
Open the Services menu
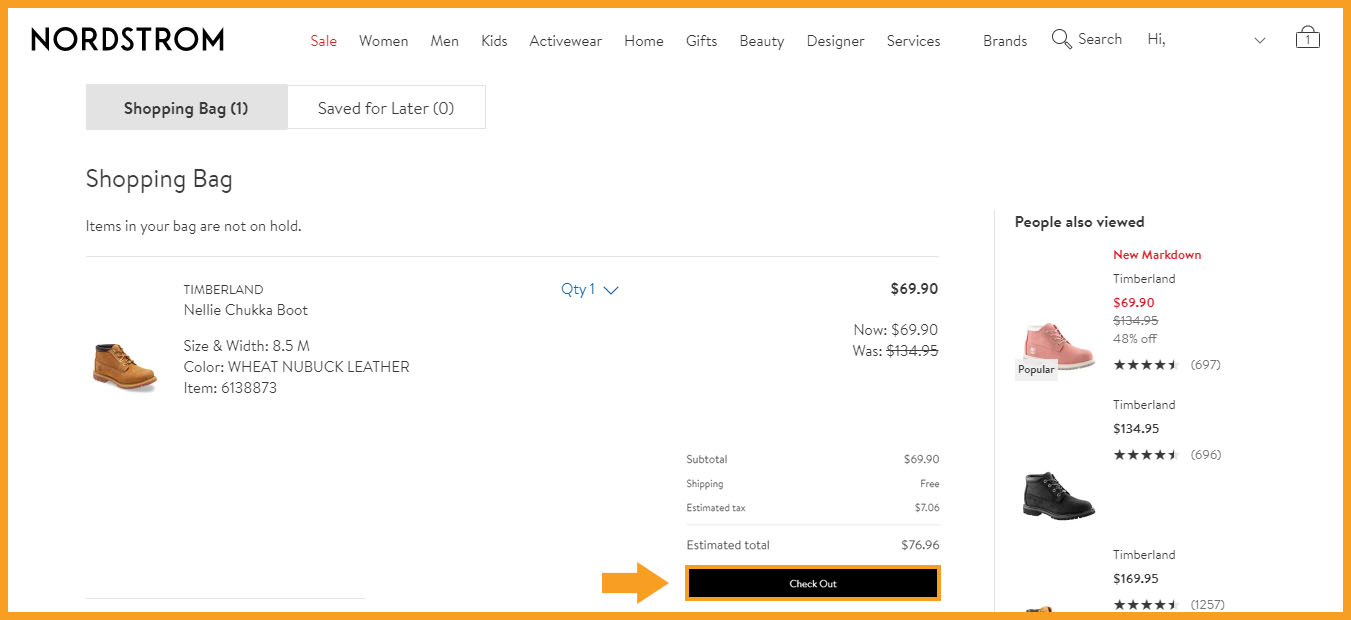pos(914,41)
